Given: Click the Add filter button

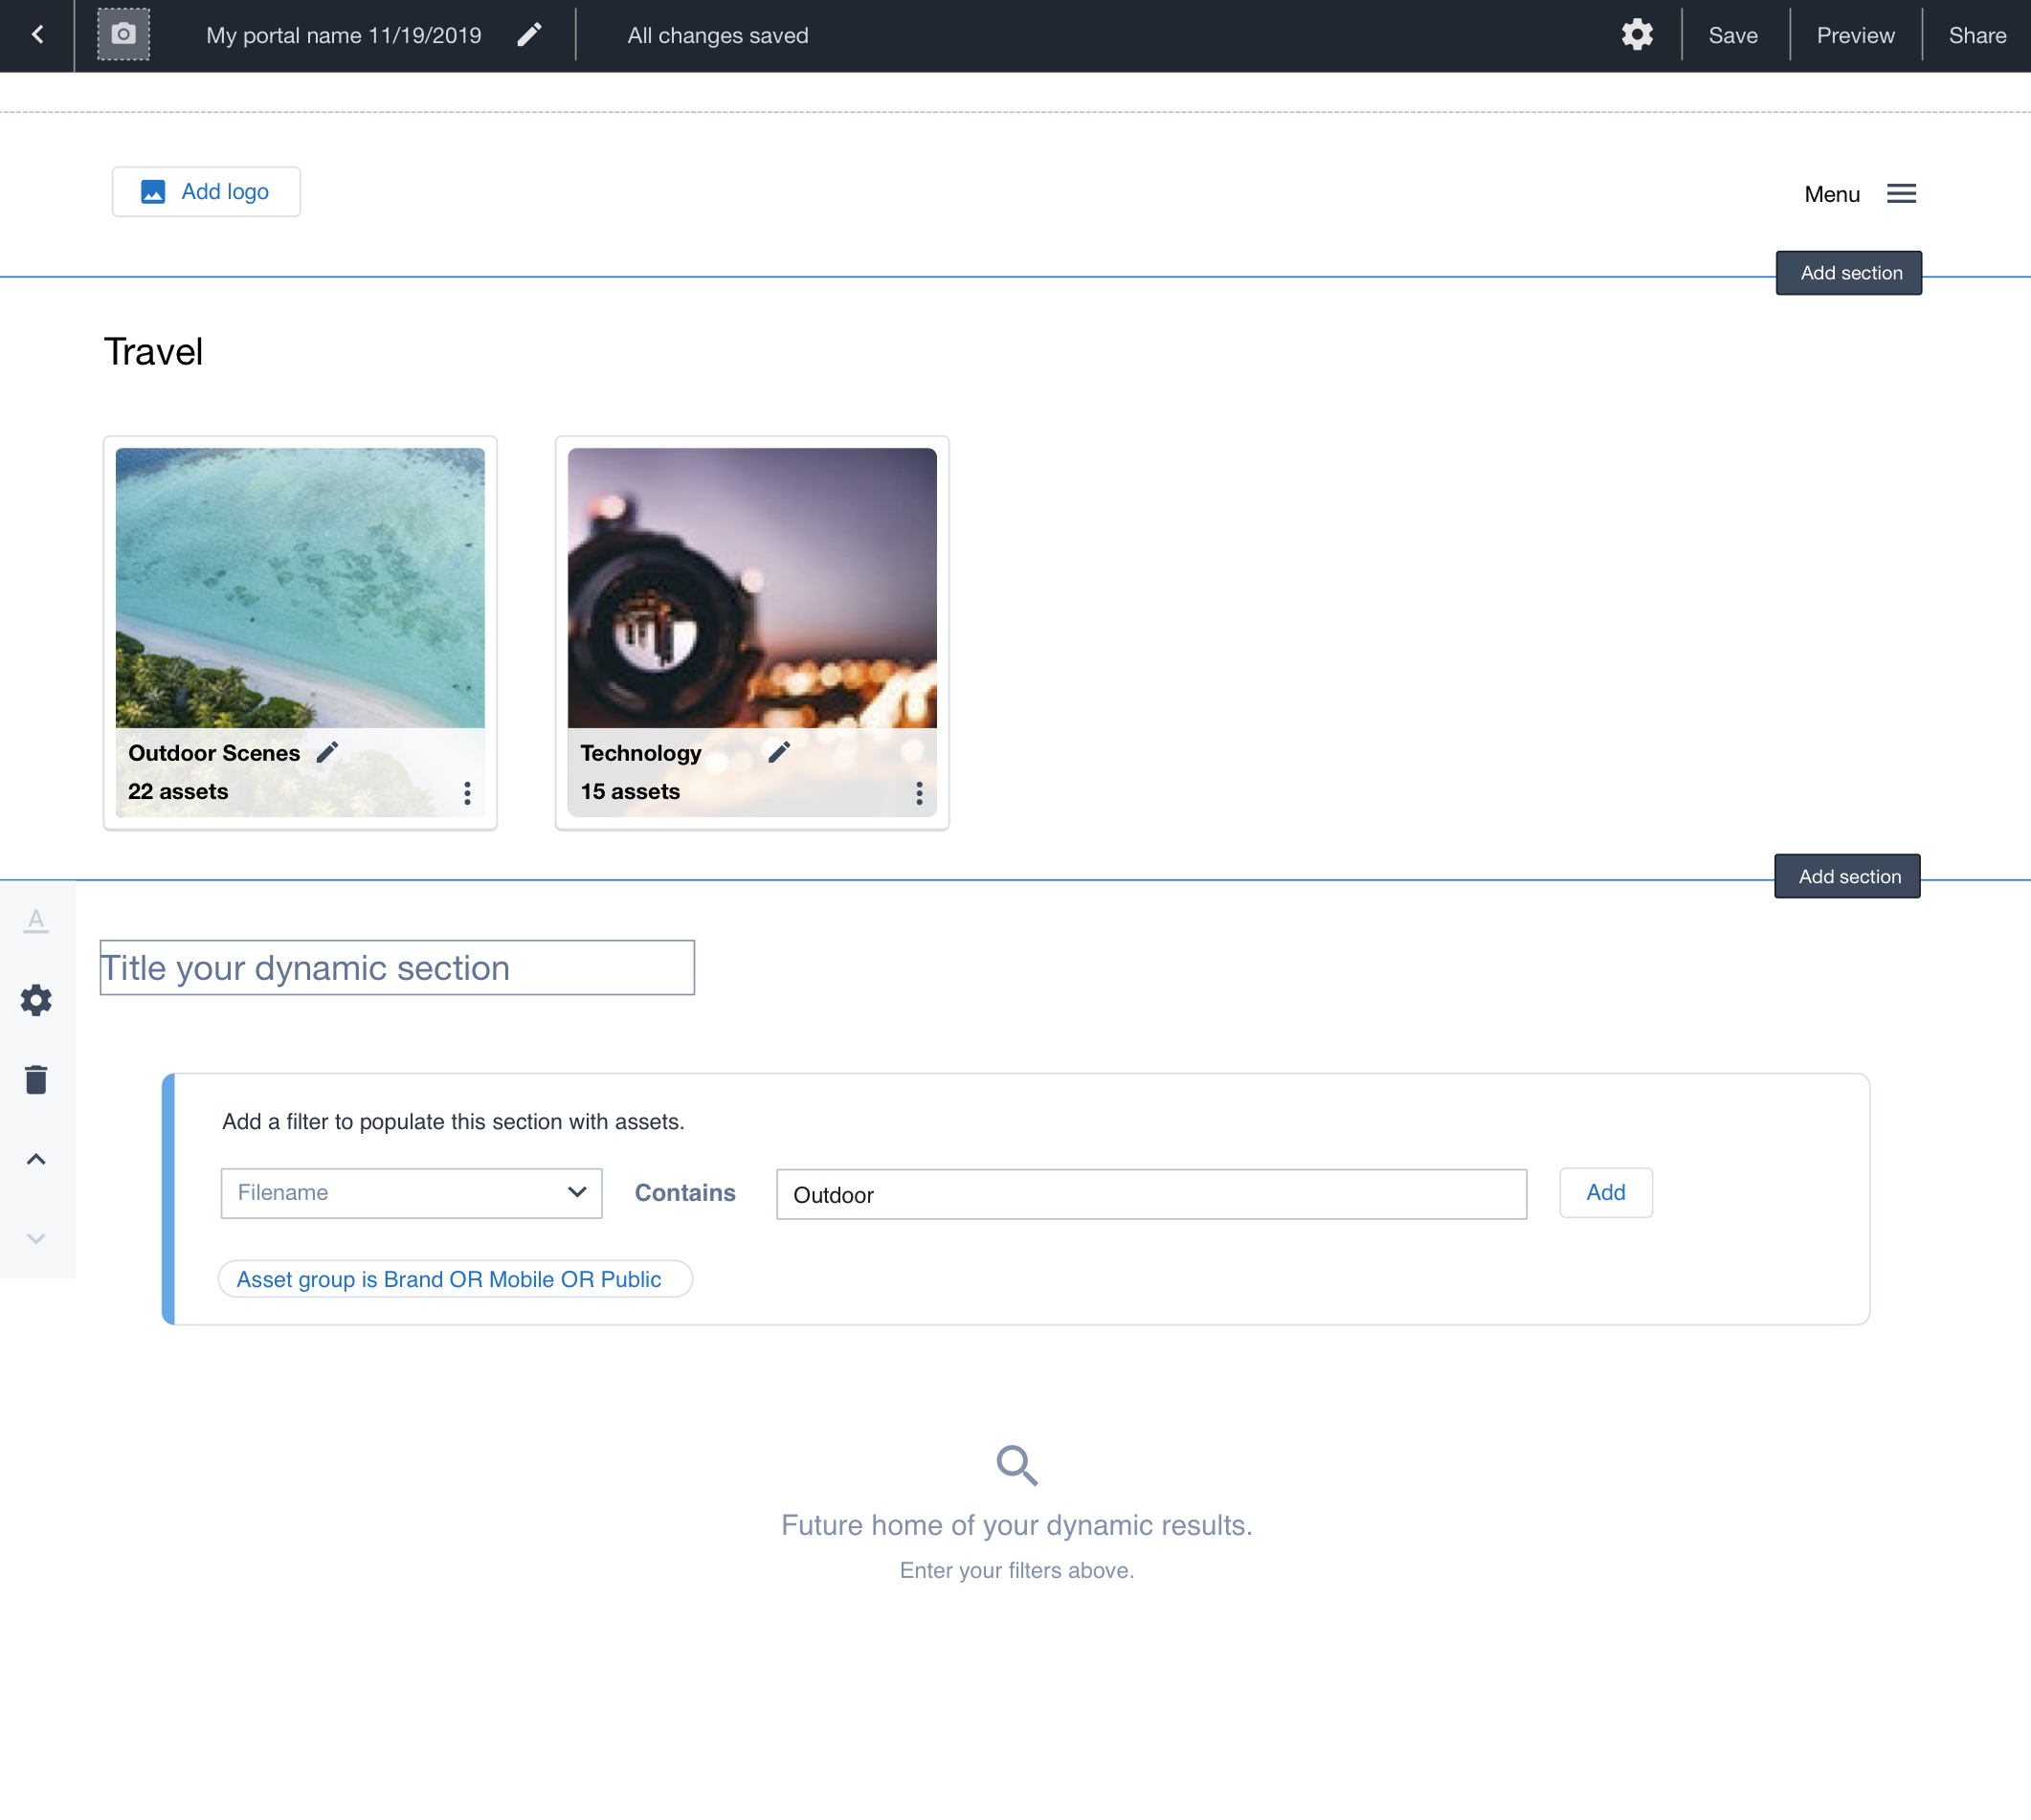Looking at the screenshot, I should pyautogui.click(x=1605, y=1192).
